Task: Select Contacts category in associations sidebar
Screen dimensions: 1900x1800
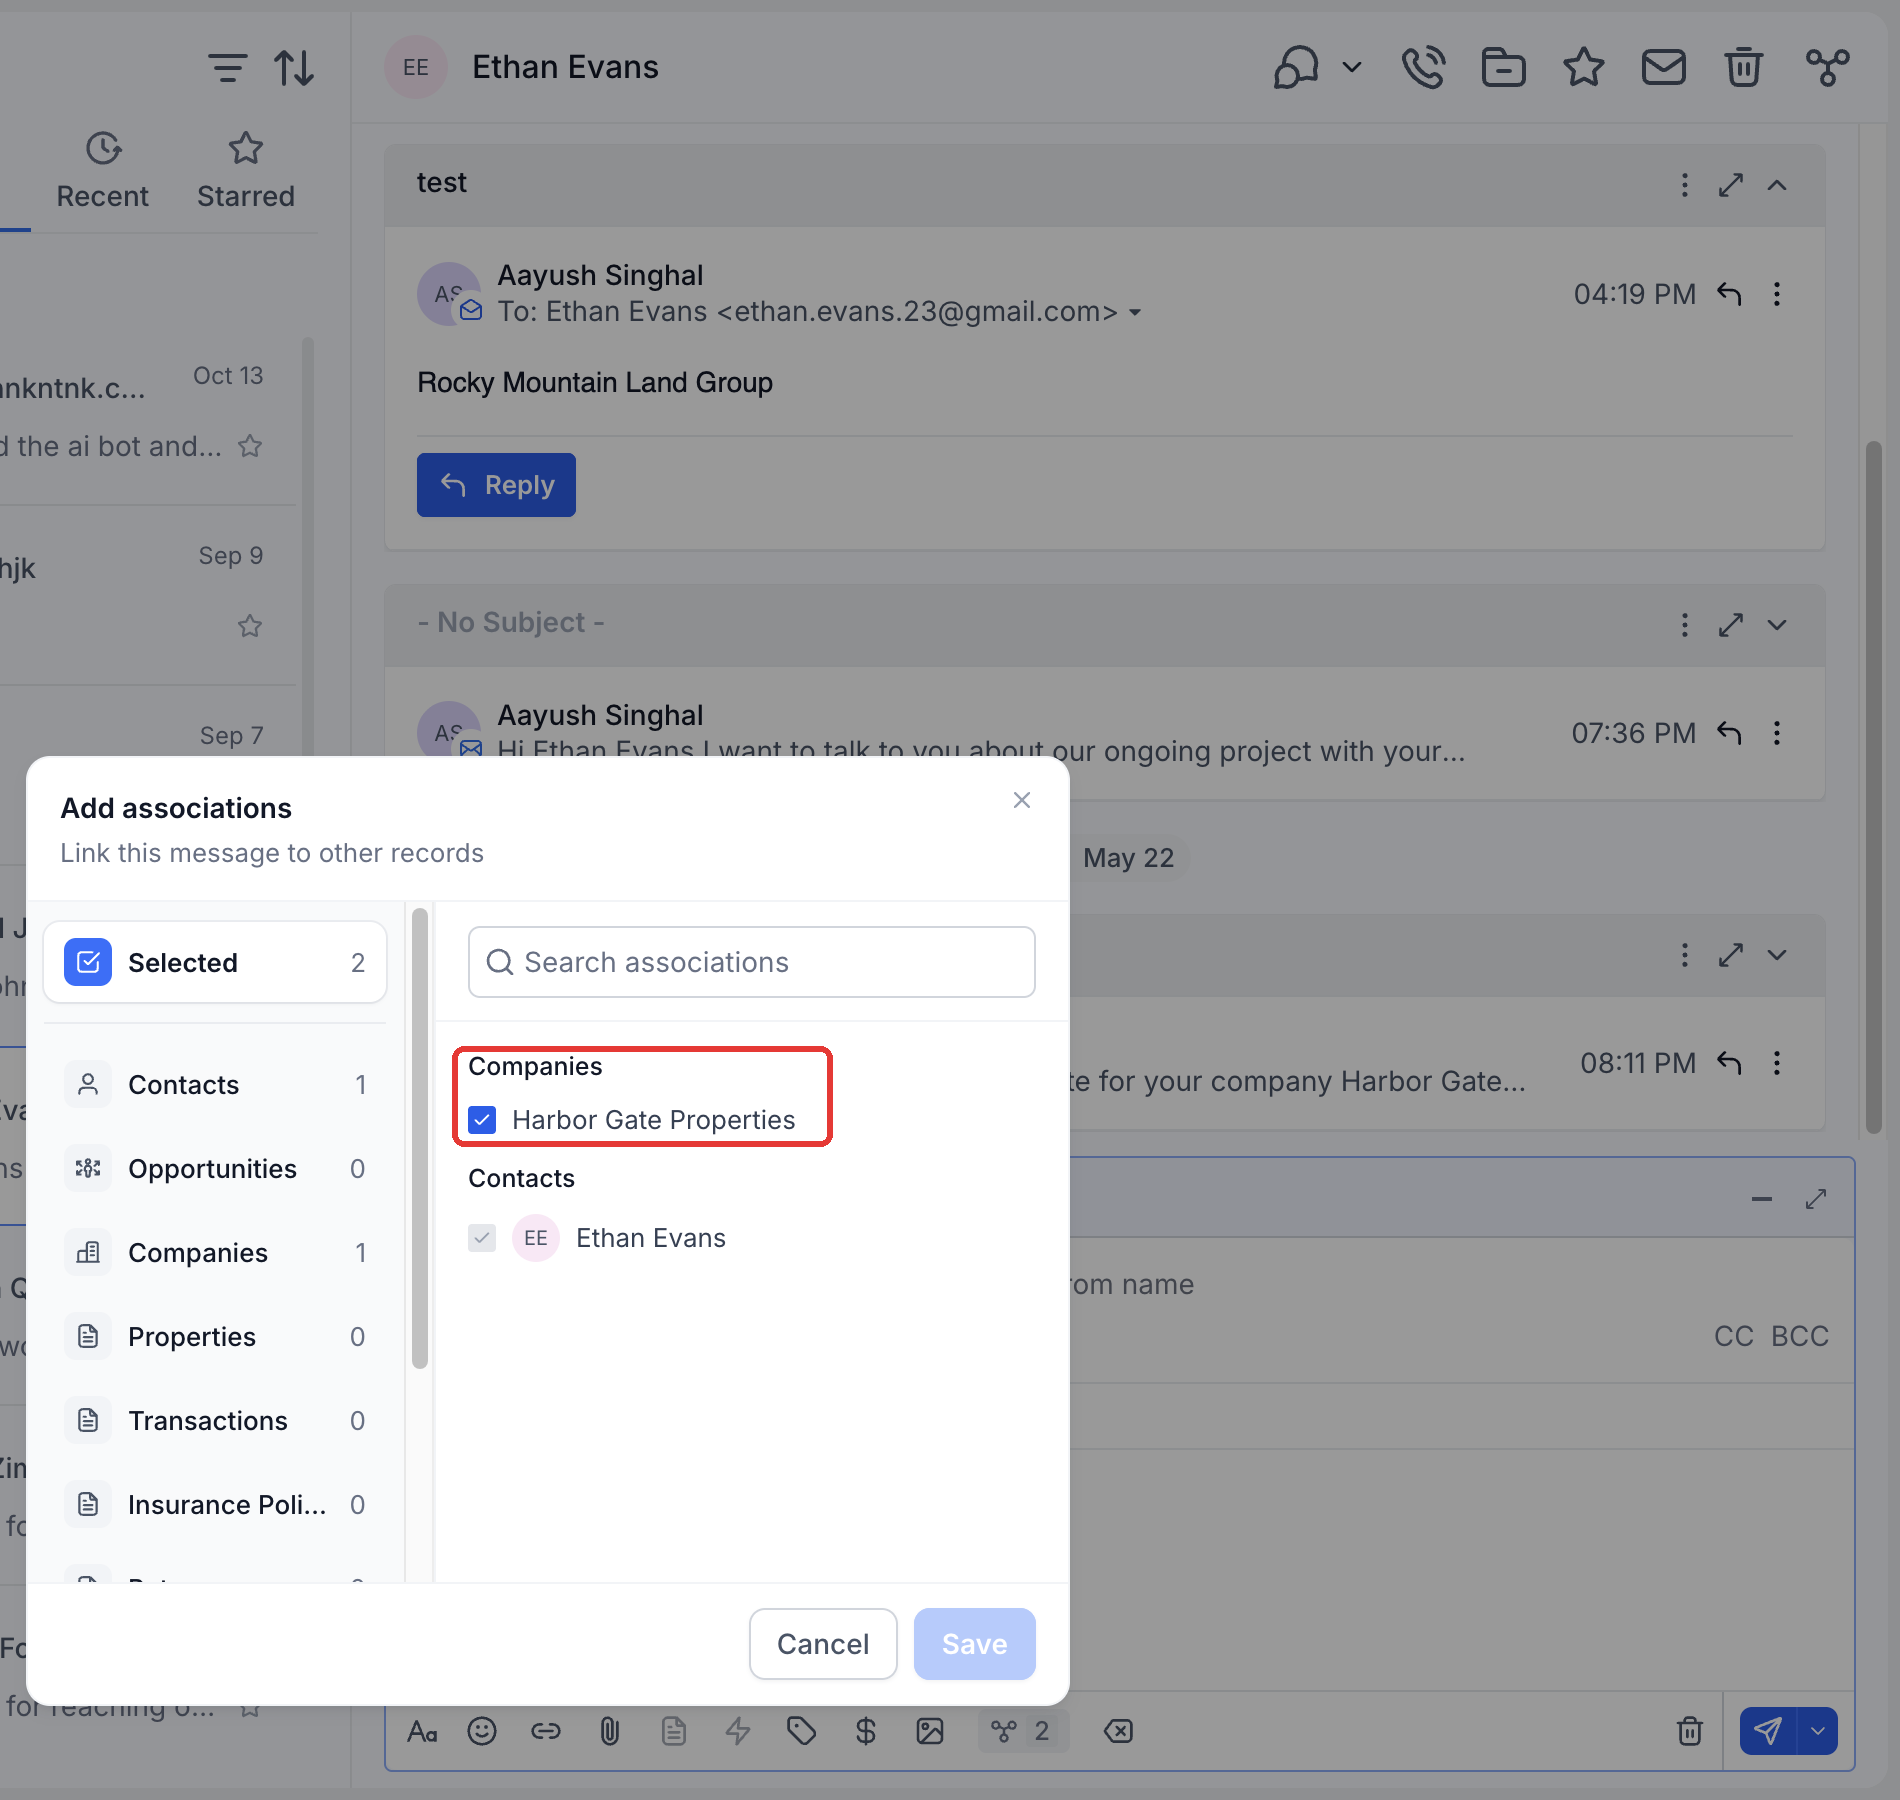Action: coord(215,1085)
